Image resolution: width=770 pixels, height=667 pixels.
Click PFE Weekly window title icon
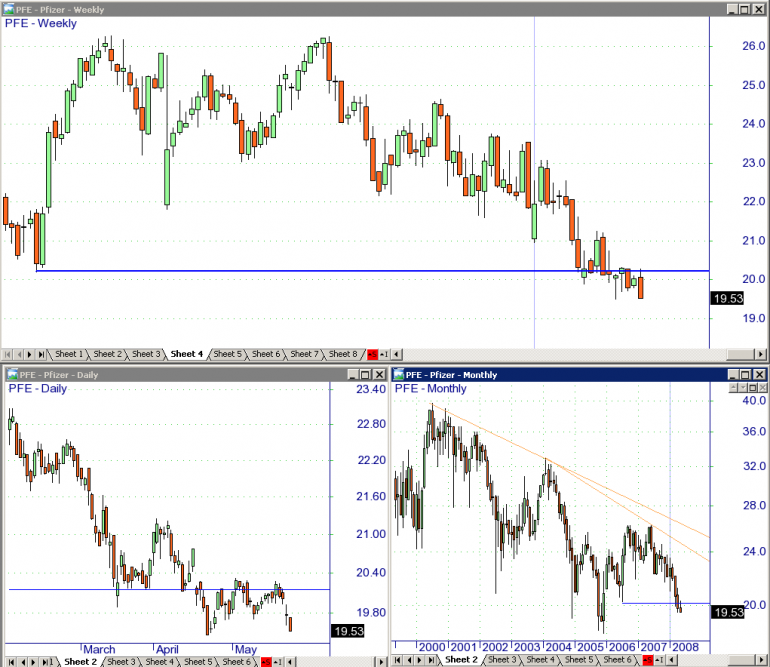coord(8,9)
